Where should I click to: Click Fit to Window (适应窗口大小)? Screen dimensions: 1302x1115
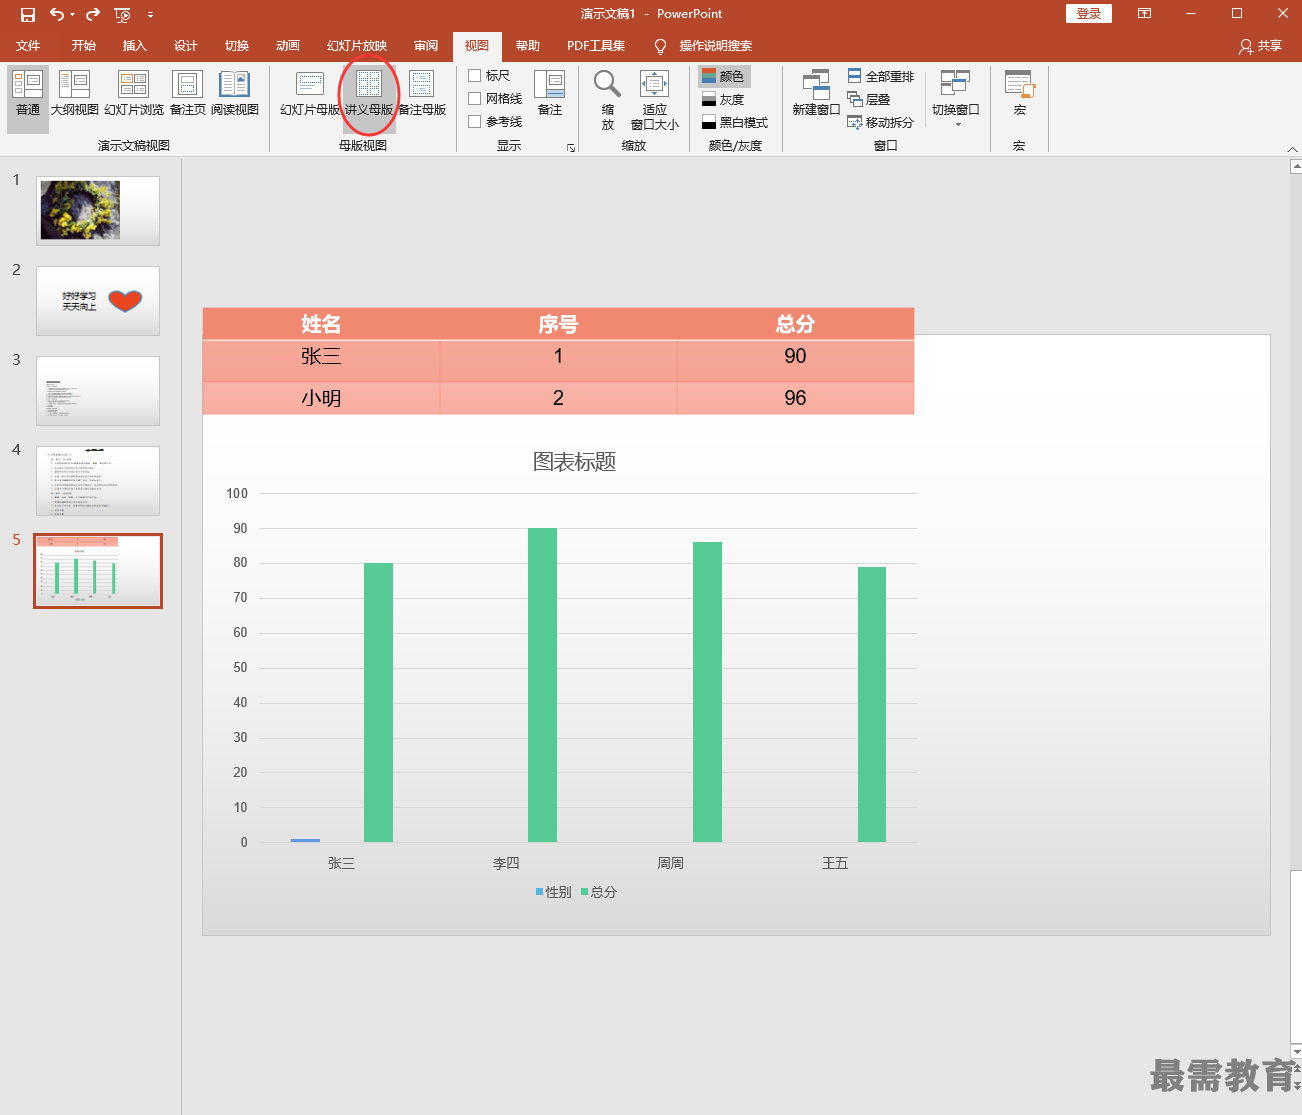point(655,98)
